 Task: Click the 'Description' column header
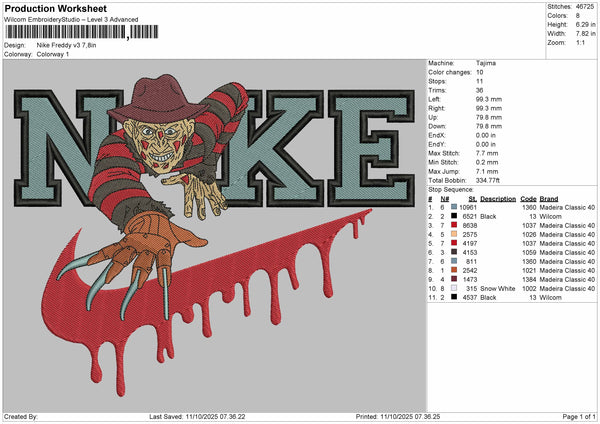pyautogui.click(x=498, y=199)
